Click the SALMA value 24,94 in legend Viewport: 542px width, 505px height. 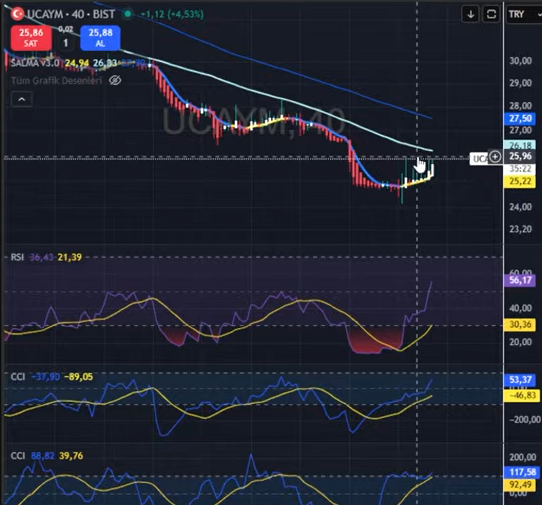77,63
